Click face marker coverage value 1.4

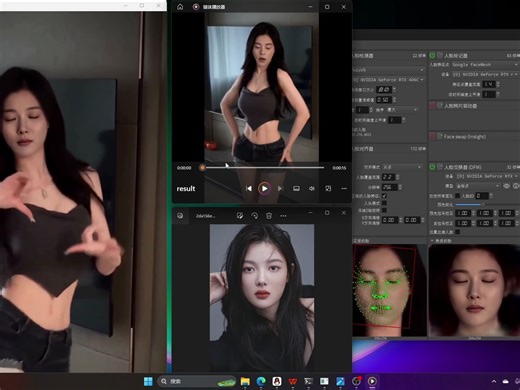[x=489, y=84]
